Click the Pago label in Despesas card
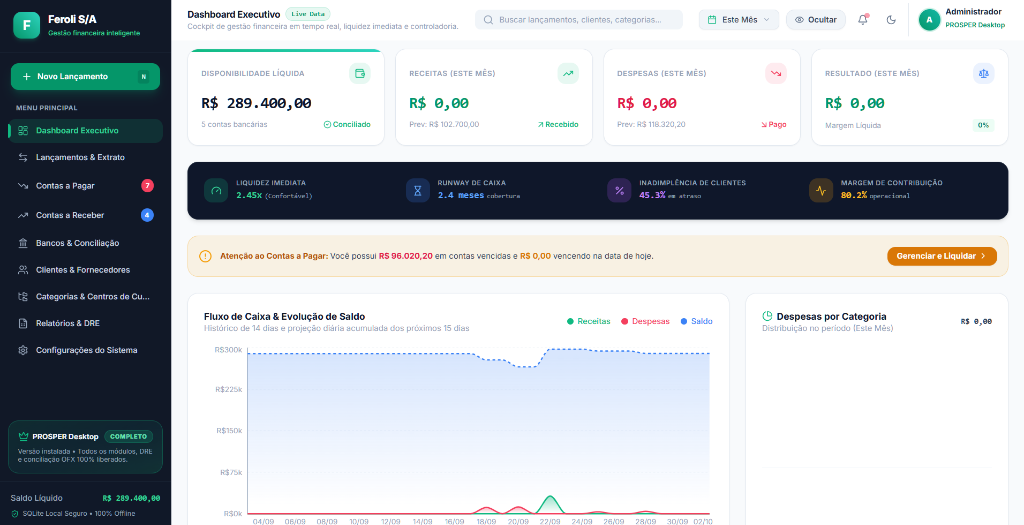The width and height of the screenshot is (1024, 525). pos(773,124)
